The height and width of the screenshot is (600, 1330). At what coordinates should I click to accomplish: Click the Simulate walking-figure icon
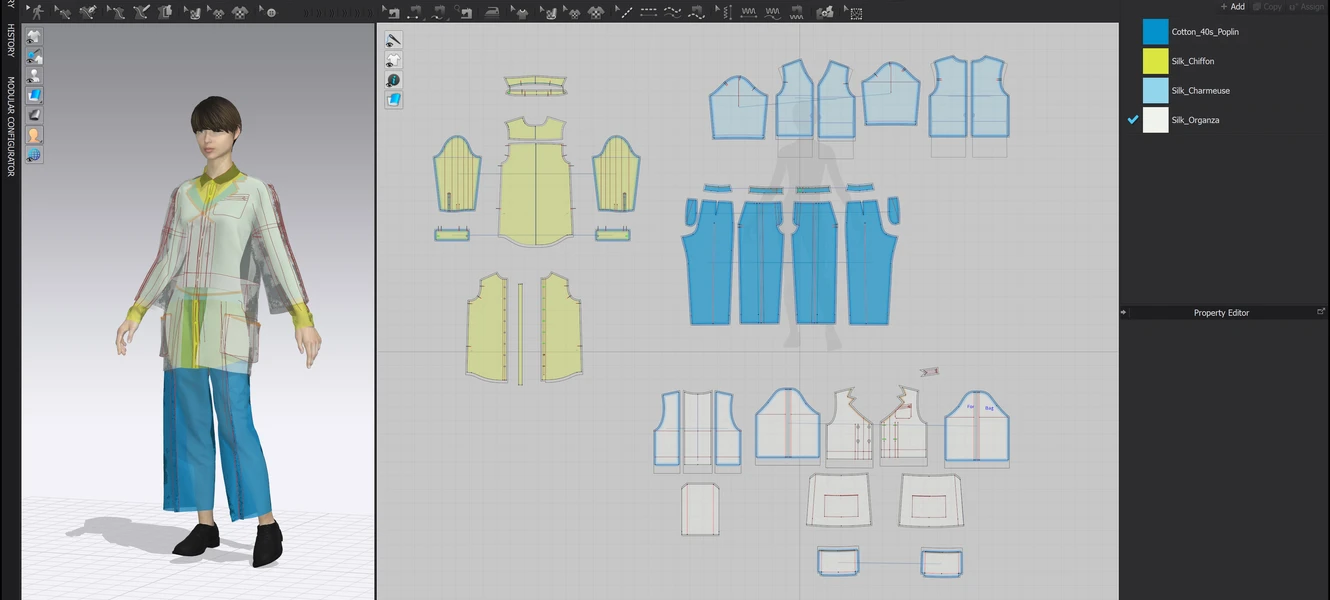click(x=37, y=12)
